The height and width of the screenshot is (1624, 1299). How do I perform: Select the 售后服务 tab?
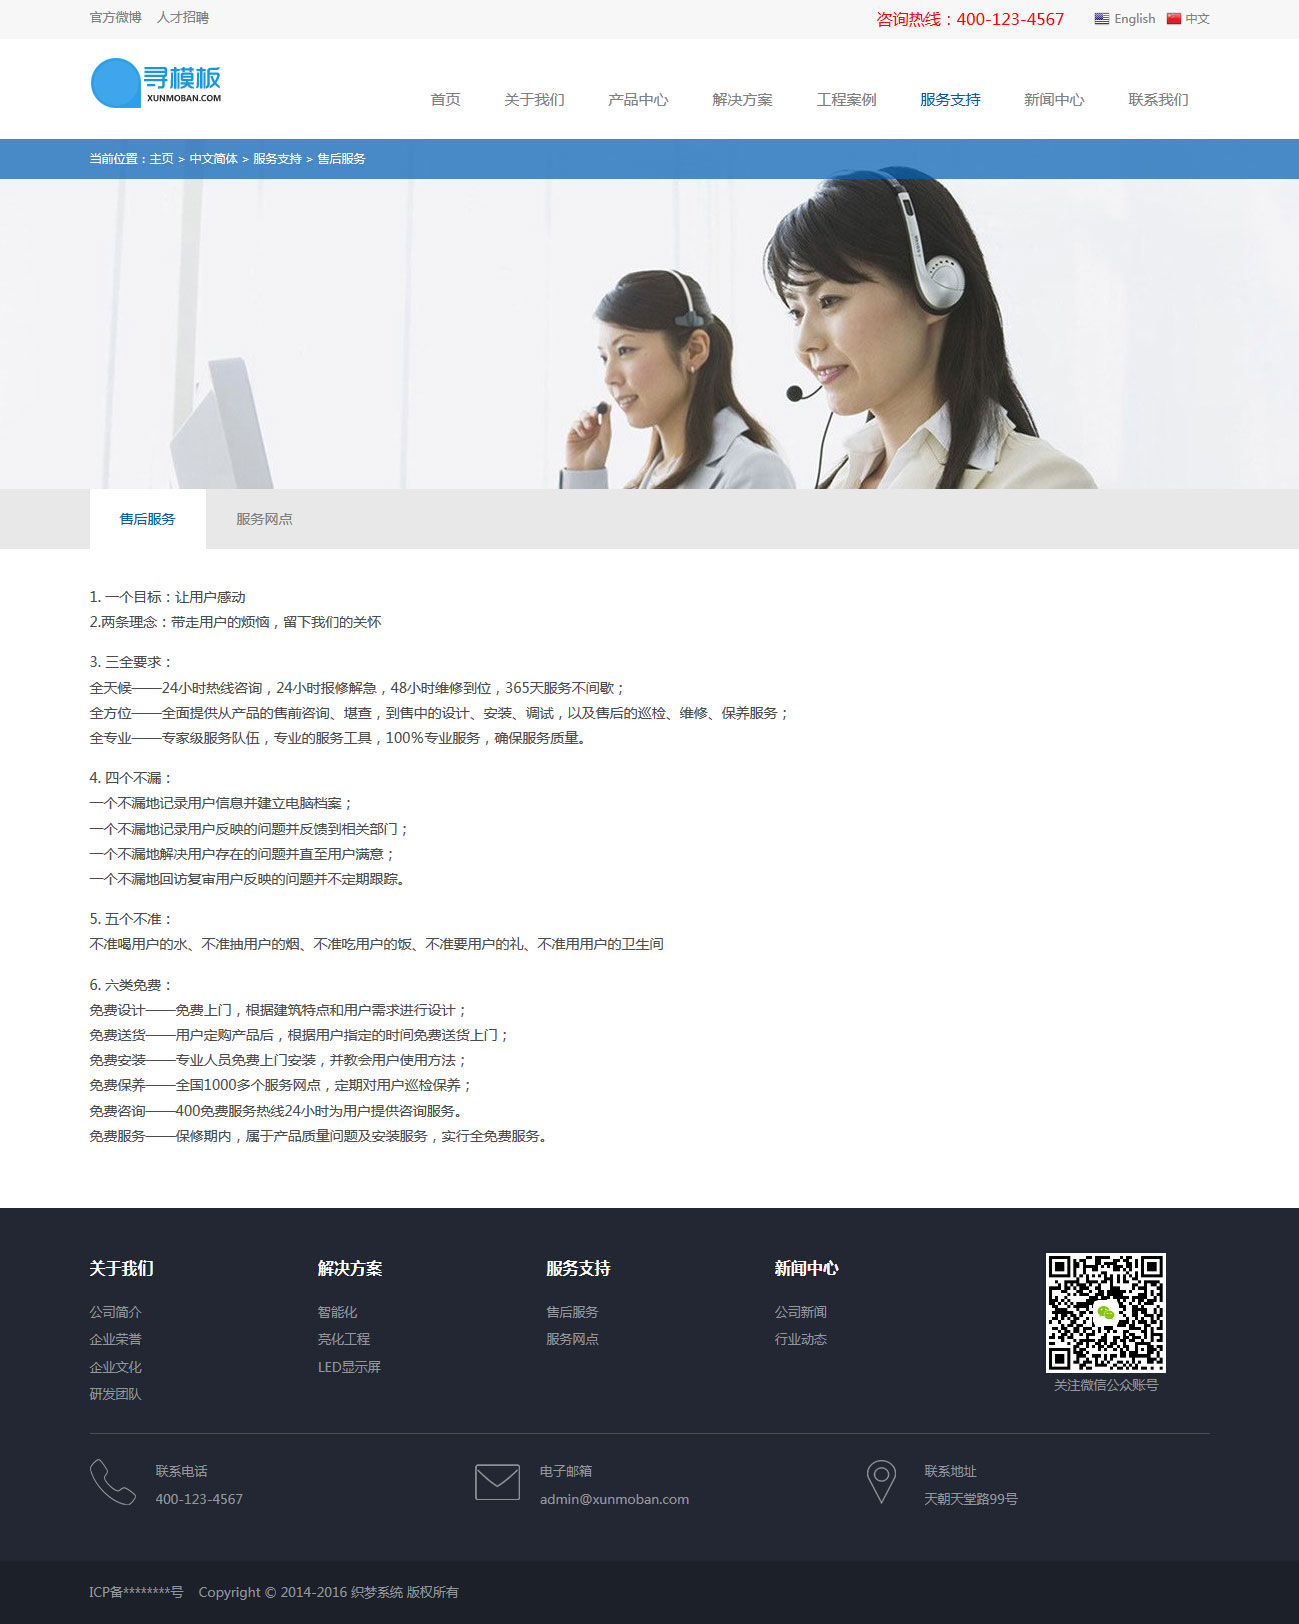point(147,519)
